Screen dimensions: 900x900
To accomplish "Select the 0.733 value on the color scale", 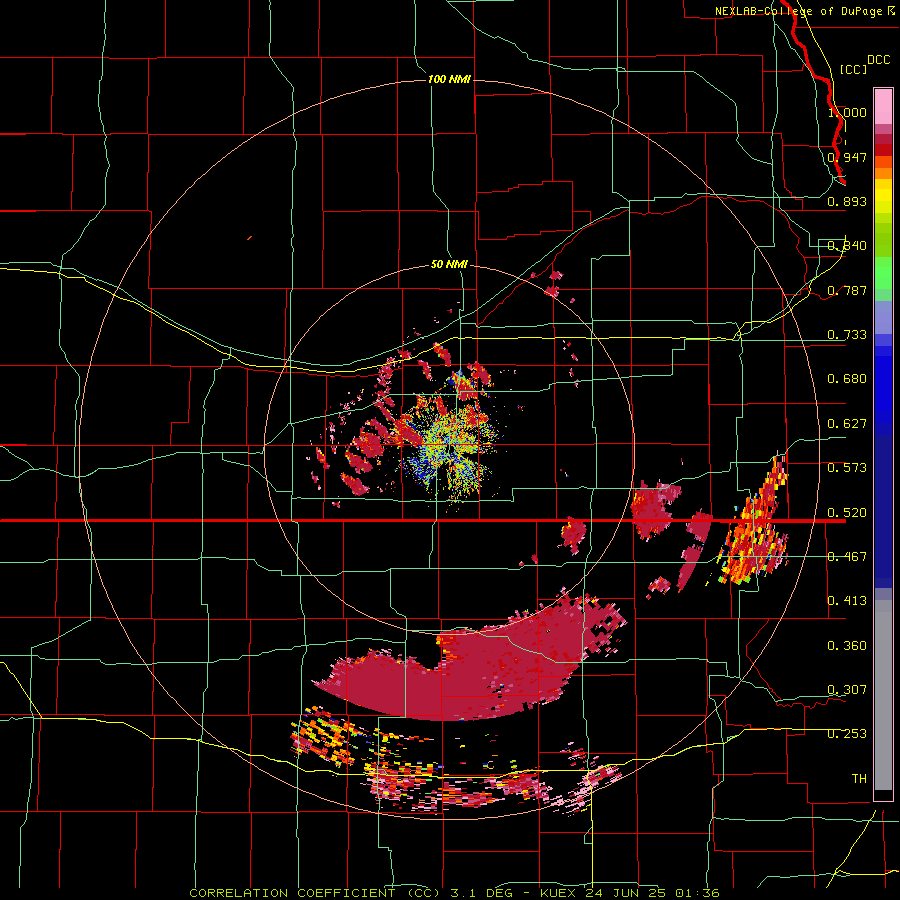I will (847, 335).
